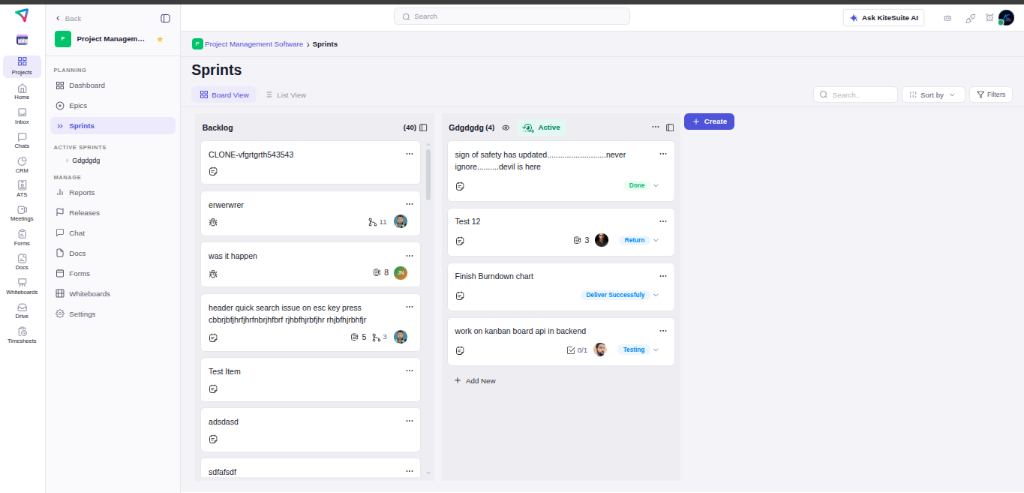Viewport: 1024px width, 493px height.
Task: Open Timesheets in the left rail
Action: point(22,335)
